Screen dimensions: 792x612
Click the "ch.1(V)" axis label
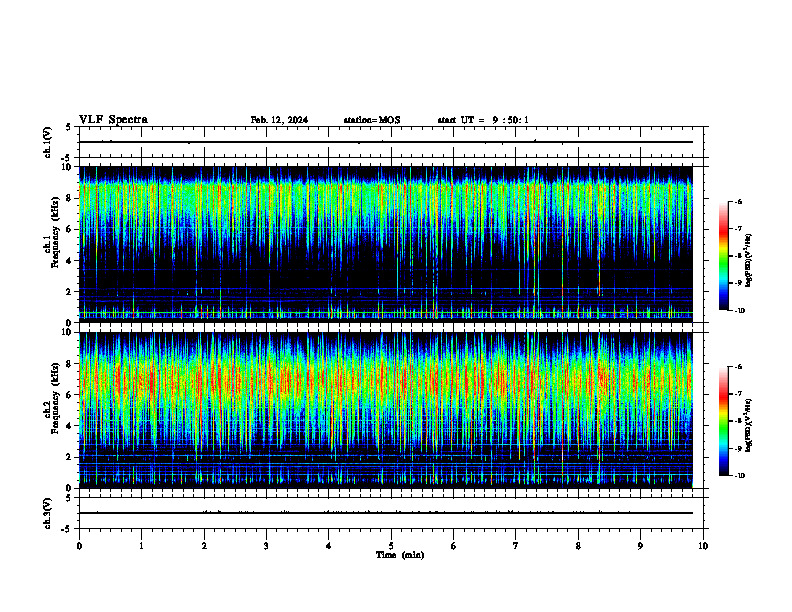coord(47,142)
